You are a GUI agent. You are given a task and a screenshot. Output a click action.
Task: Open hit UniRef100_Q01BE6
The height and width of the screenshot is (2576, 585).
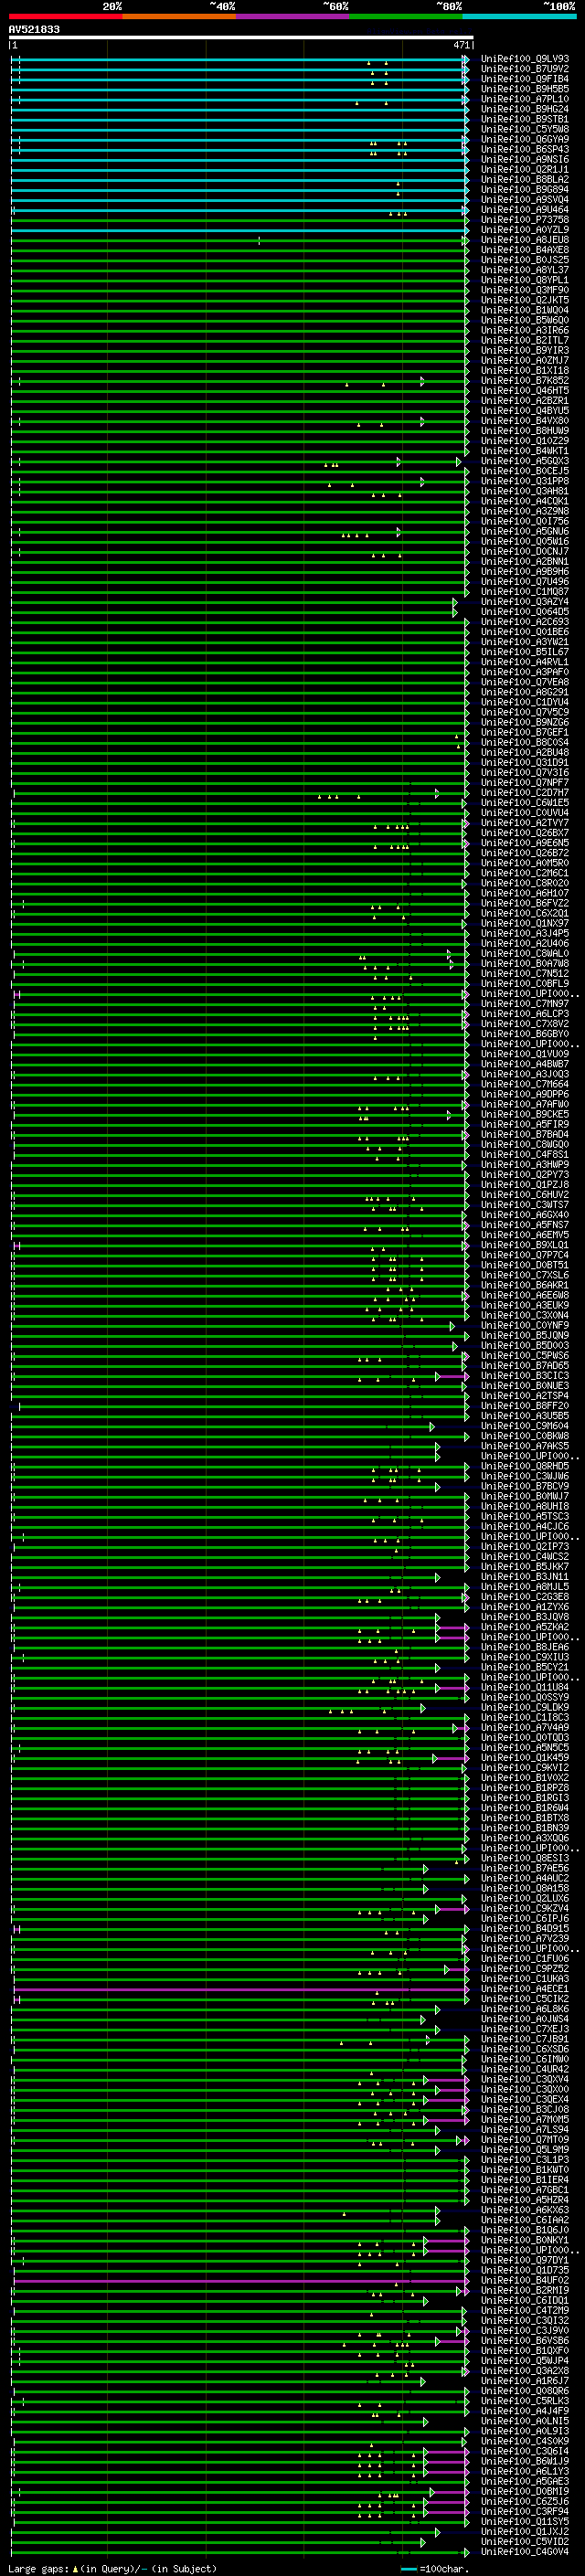click(525, 631)
